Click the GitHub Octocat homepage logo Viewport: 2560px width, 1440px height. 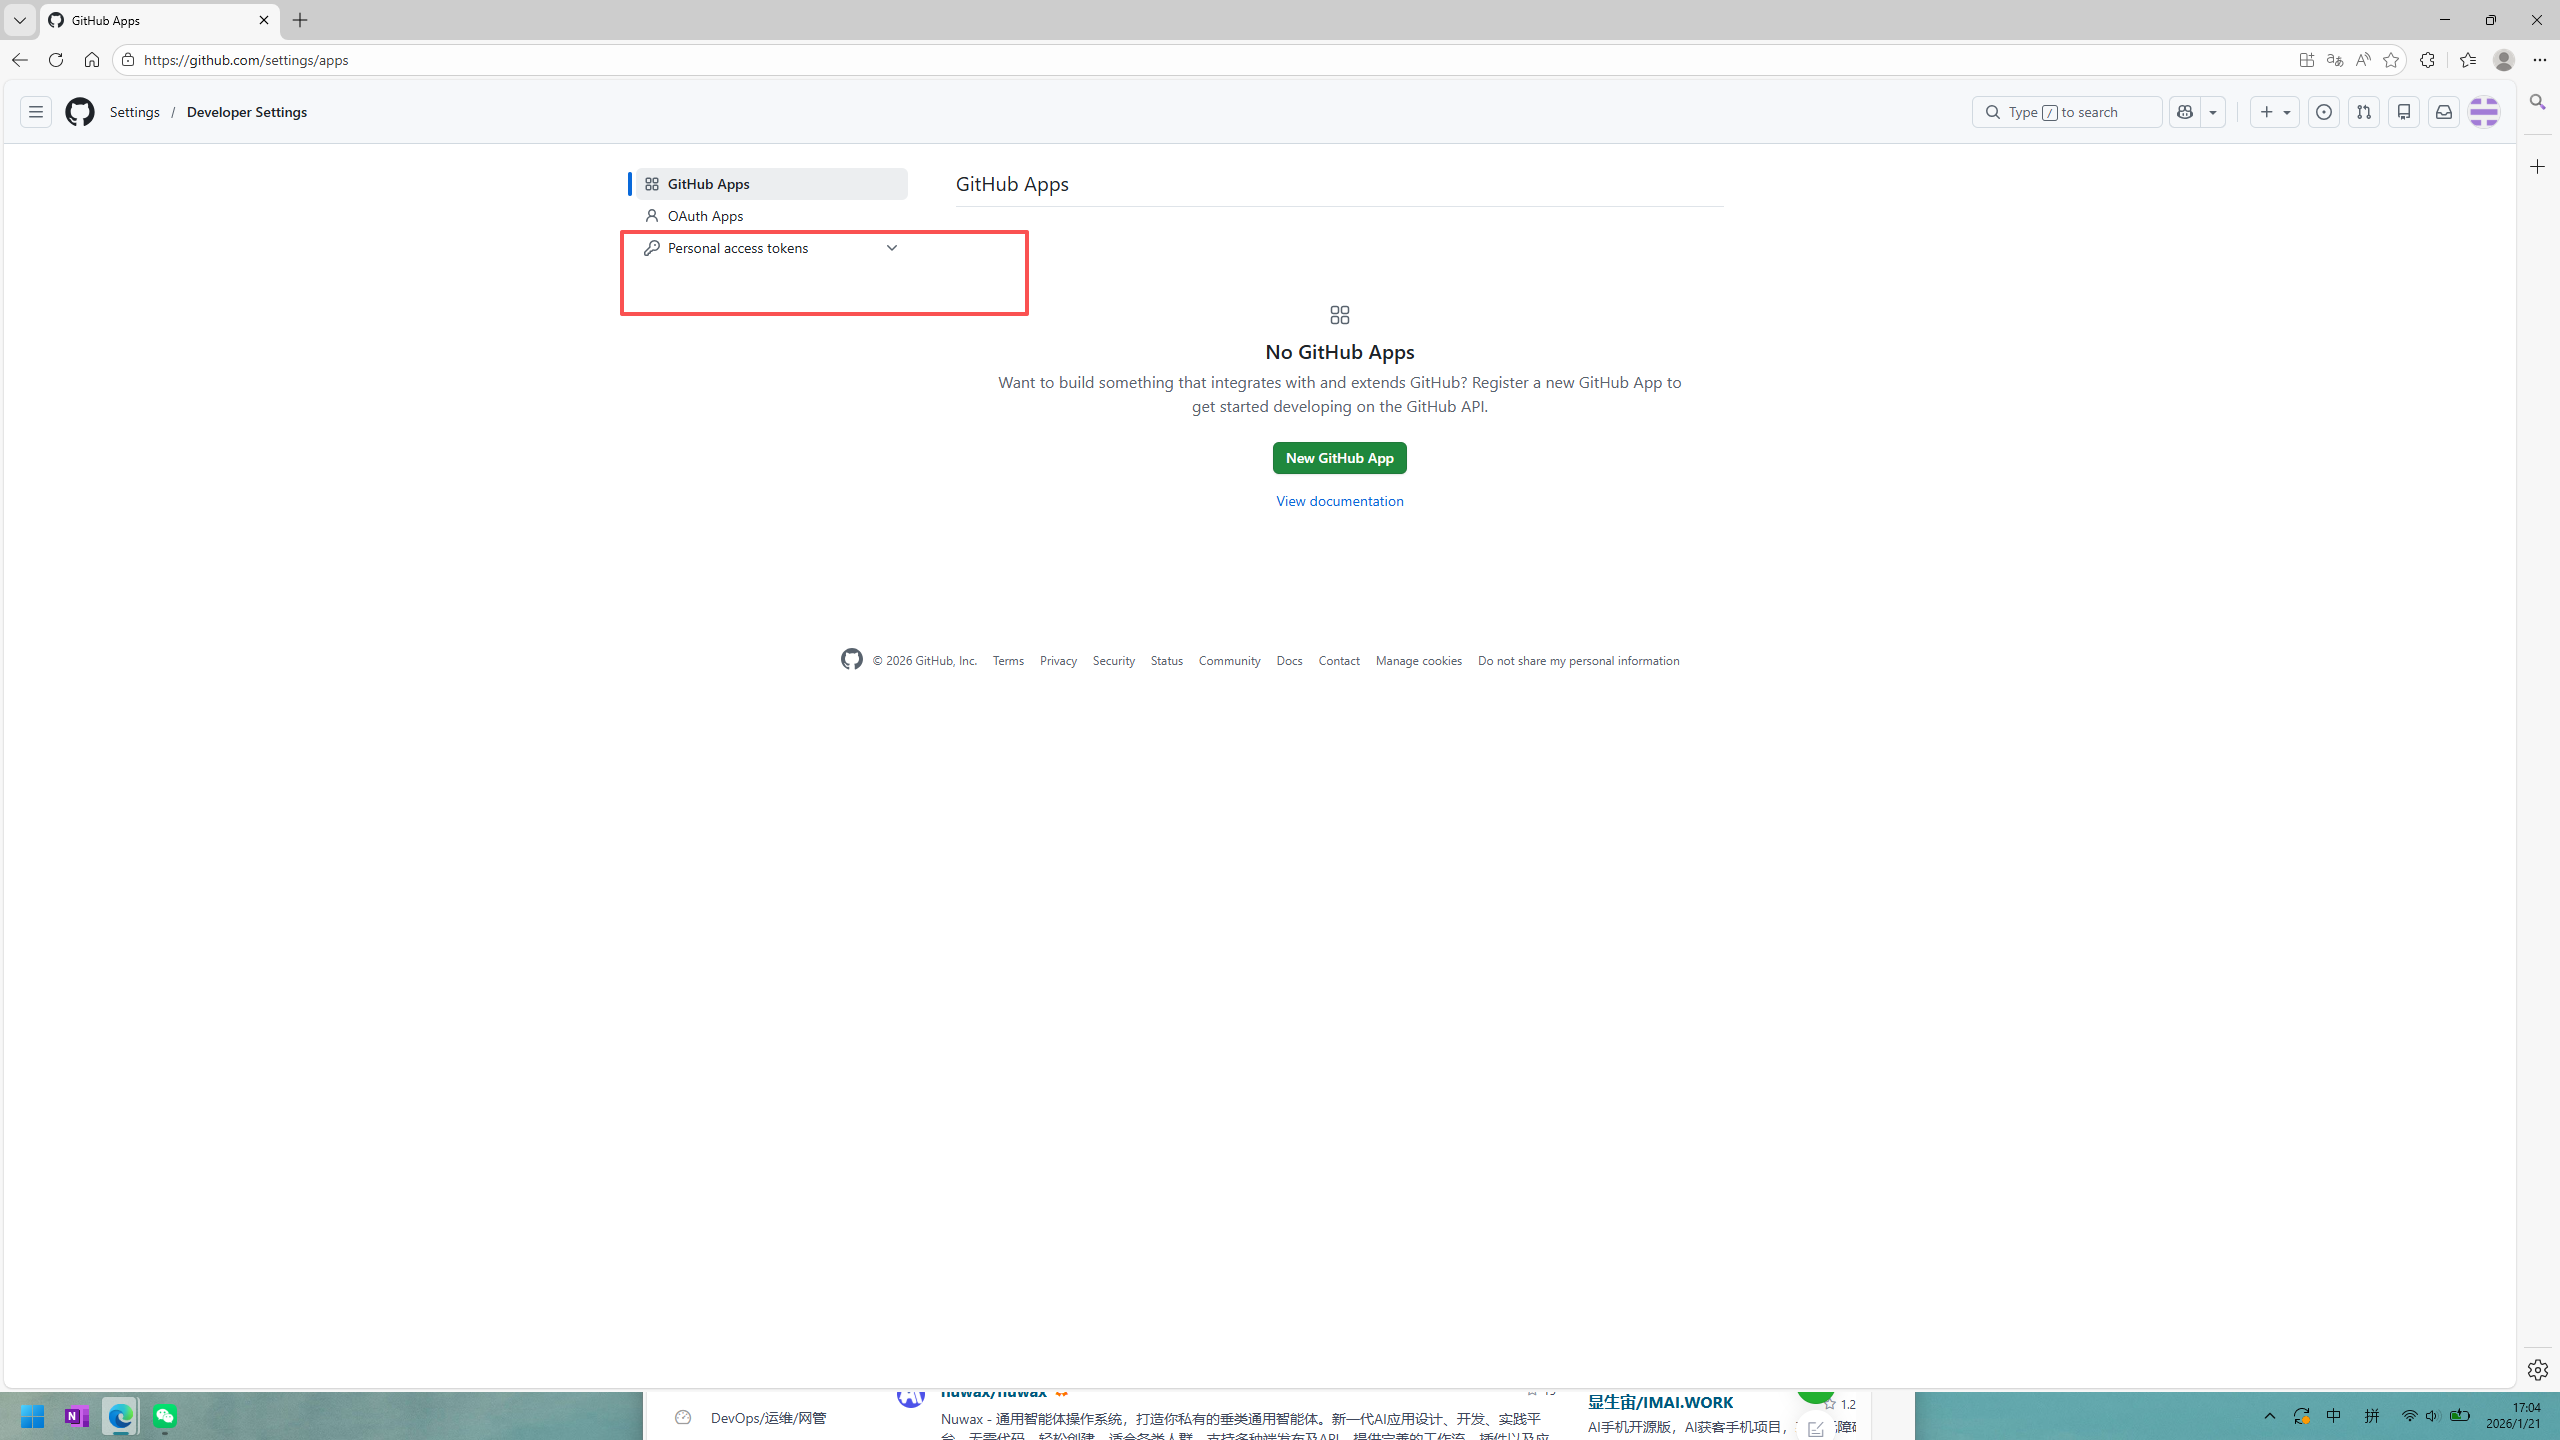pos(80,112)
